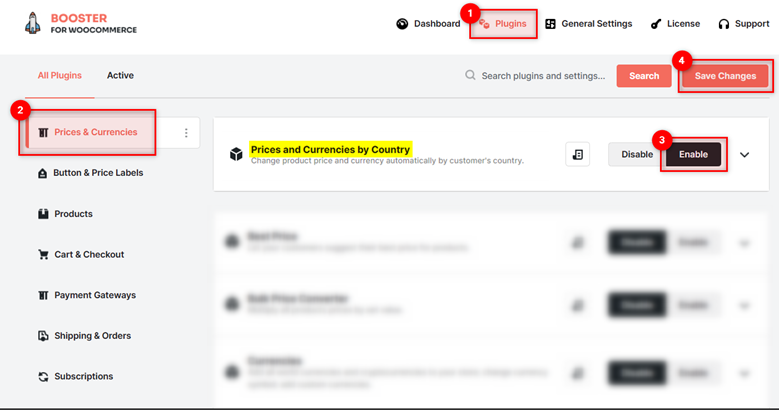The image size is (779, 410).
Task: Click the Payment Gateways icon
Action: tap(43, 295)
